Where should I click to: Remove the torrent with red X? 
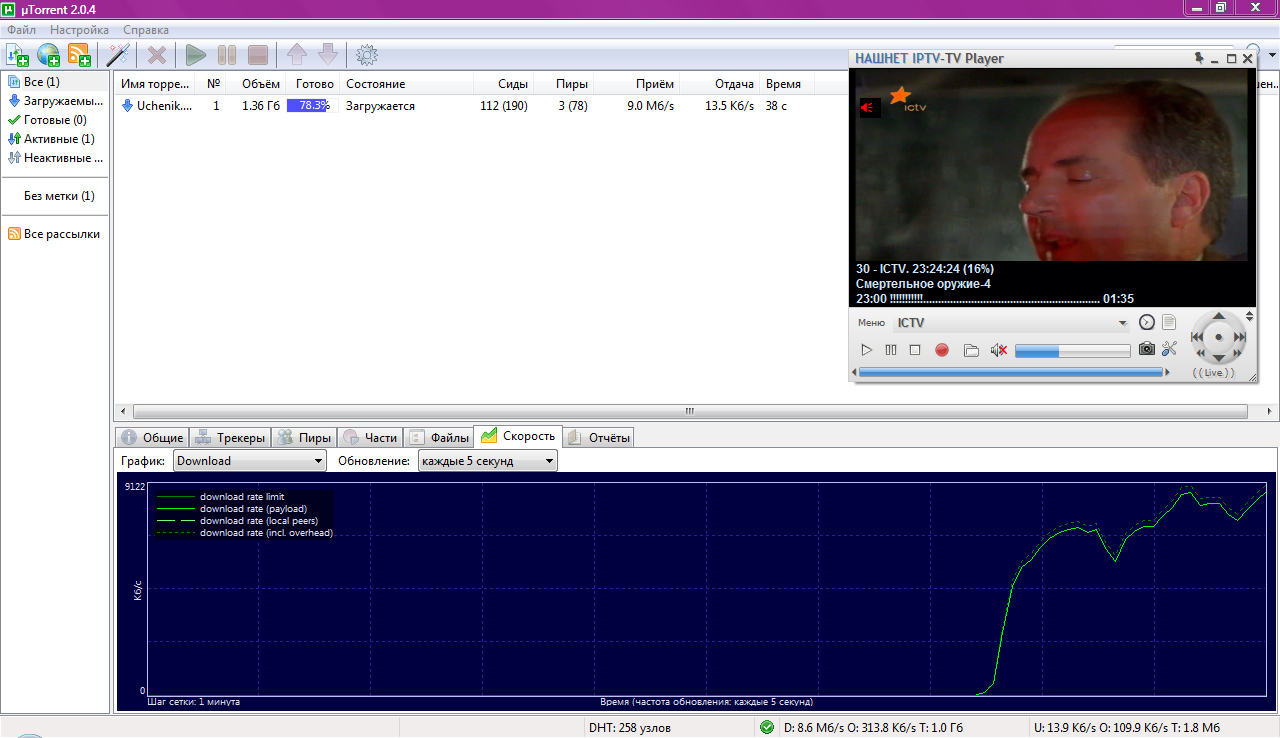157,55
